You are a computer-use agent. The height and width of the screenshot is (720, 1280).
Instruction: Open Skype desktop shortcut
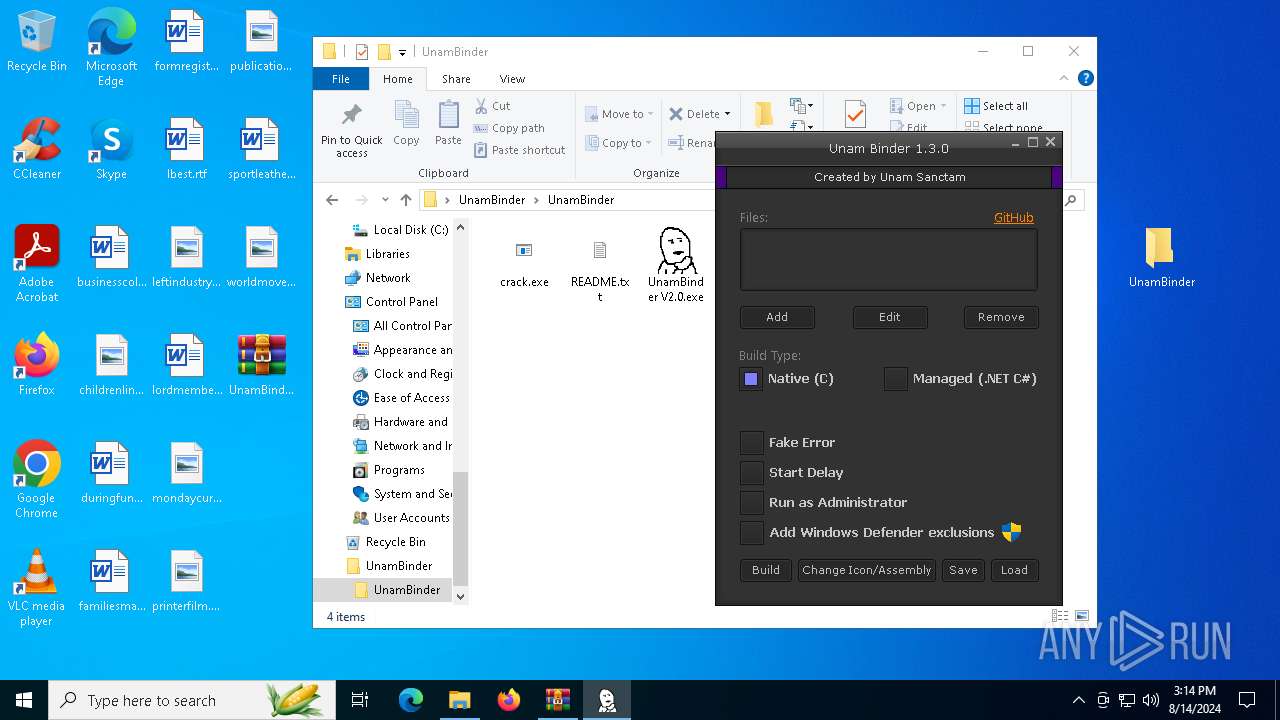(x=111, y=149)
